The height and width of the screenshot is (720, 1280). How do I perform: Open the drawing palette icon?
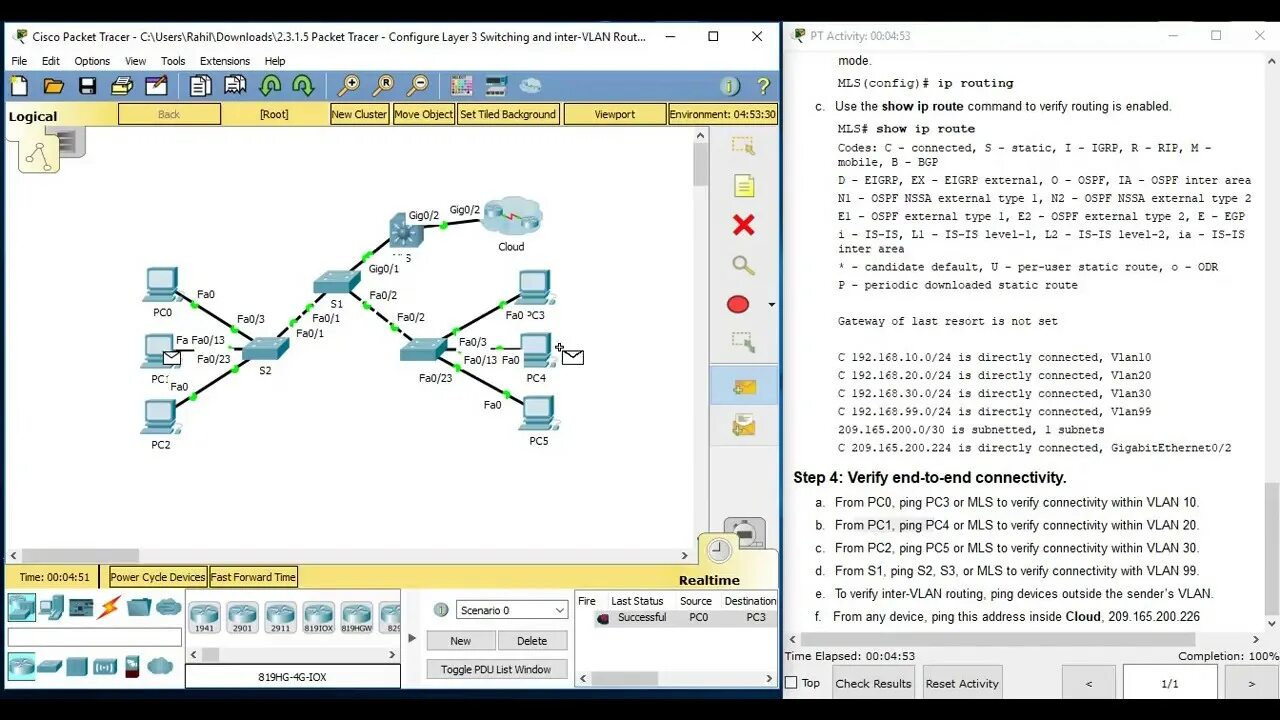click(x=461, y=86)
